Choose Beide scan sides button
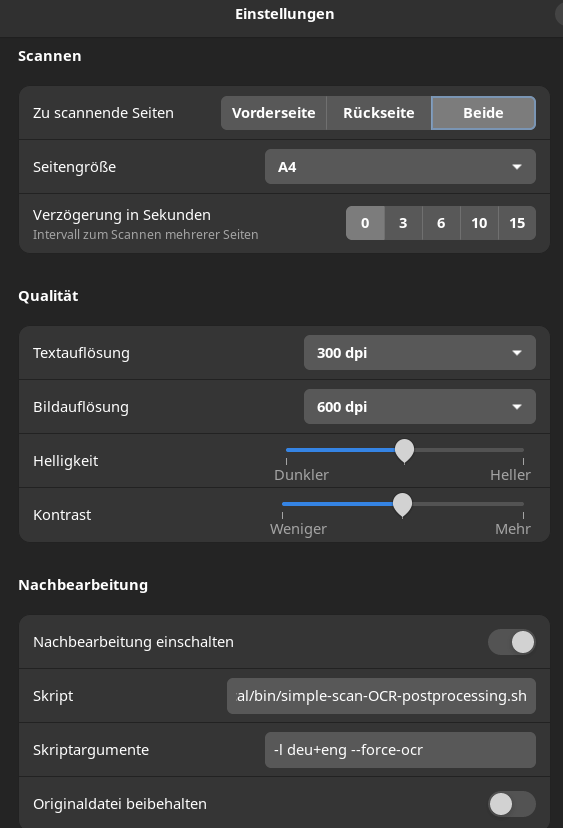The height and width of the screenshot is (828, 563). [x=483, y=113]
